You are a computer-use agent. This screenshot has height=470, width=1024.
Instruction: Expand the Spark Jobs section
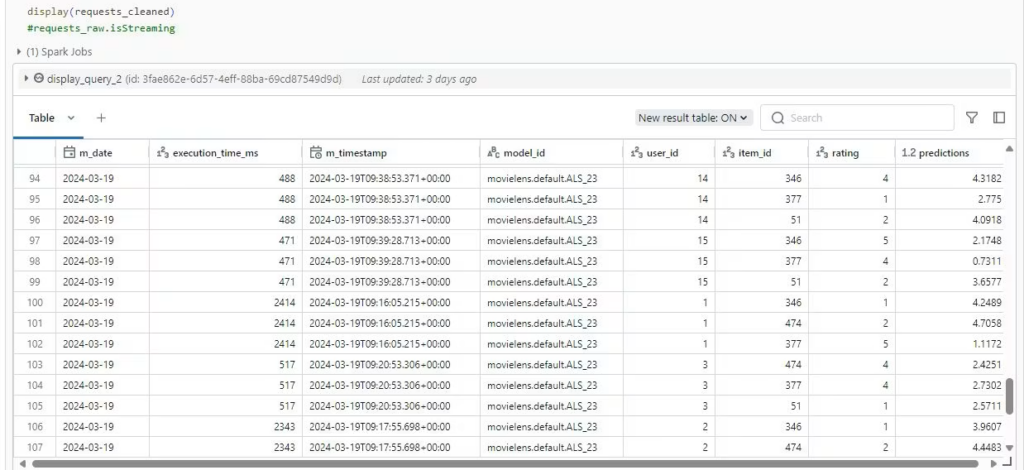(20, 51)
